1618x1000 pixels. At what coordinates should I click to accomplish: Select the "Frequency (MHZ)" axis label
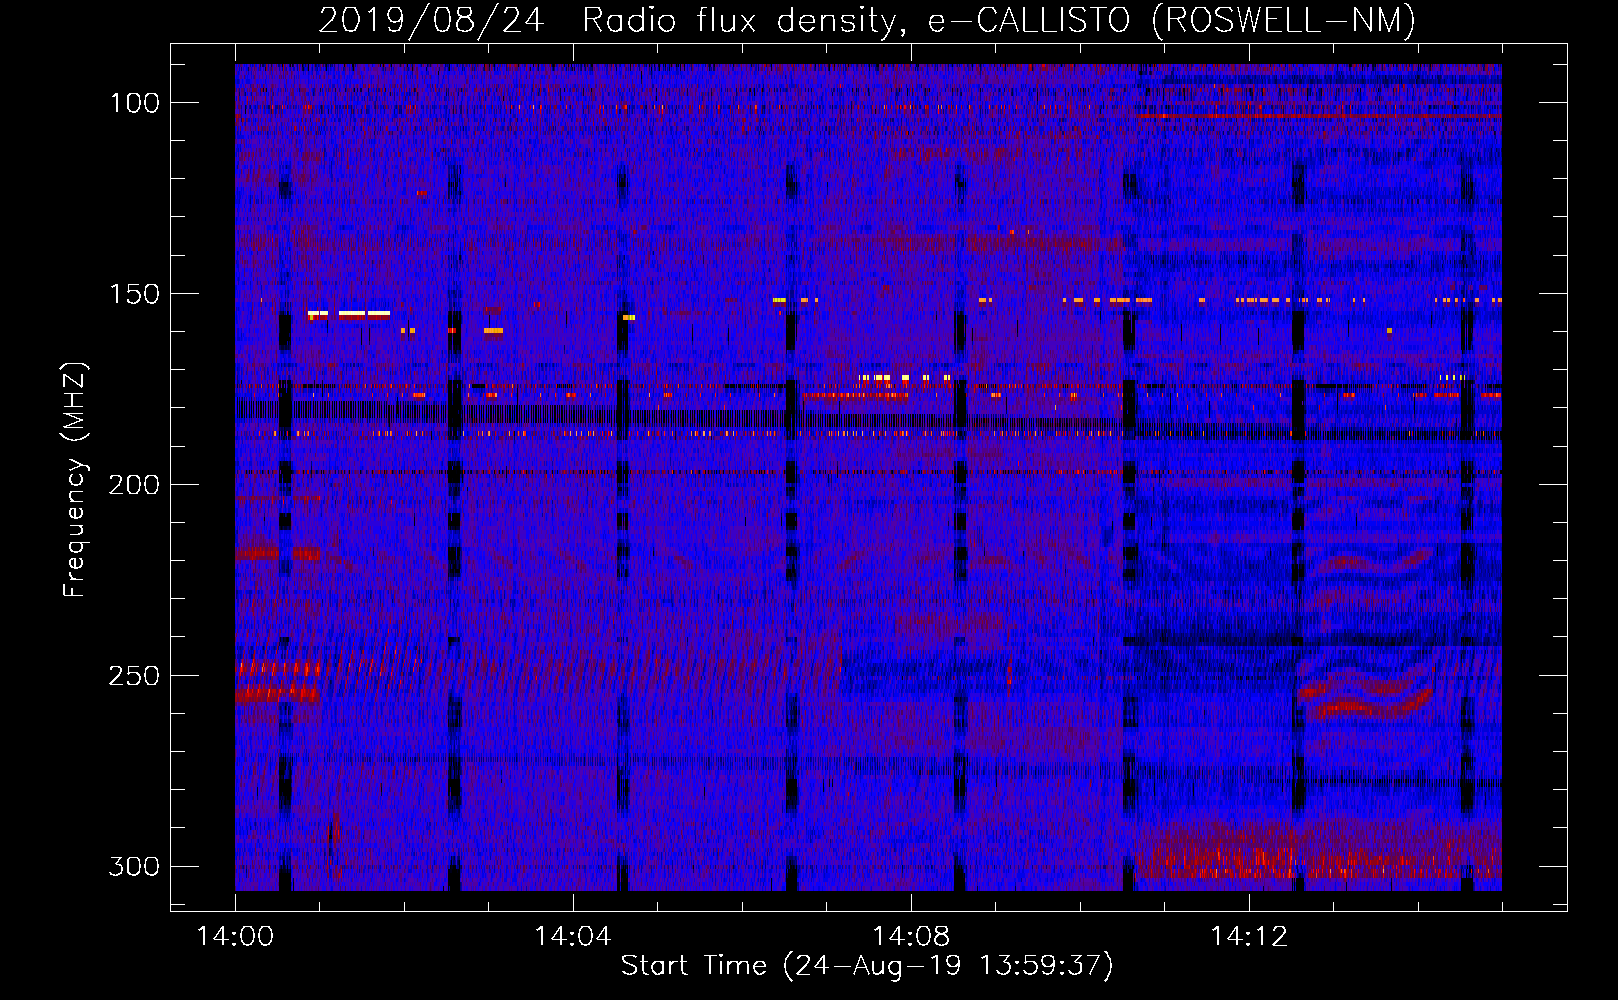click(75, 480)
